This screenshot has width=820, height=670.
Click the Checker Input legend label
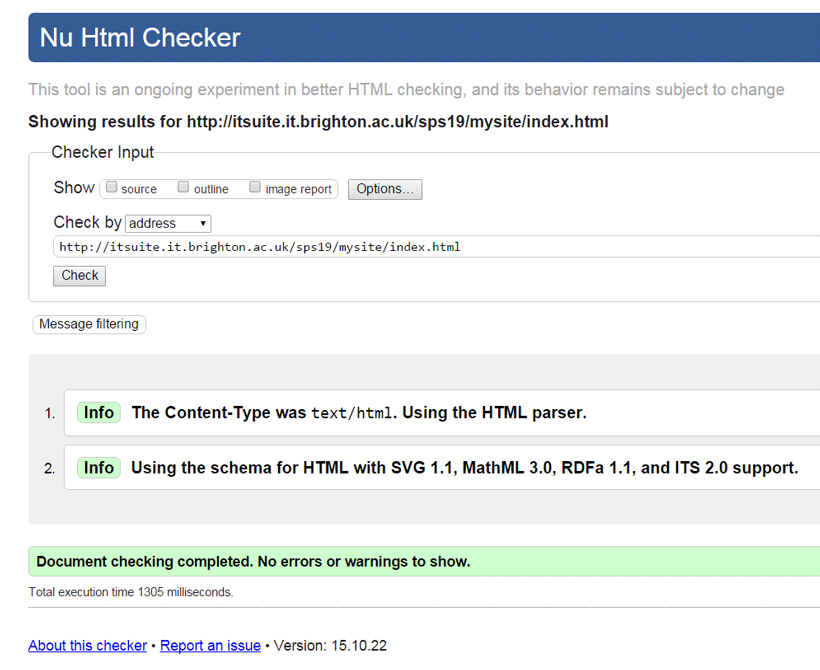point(102,152)
